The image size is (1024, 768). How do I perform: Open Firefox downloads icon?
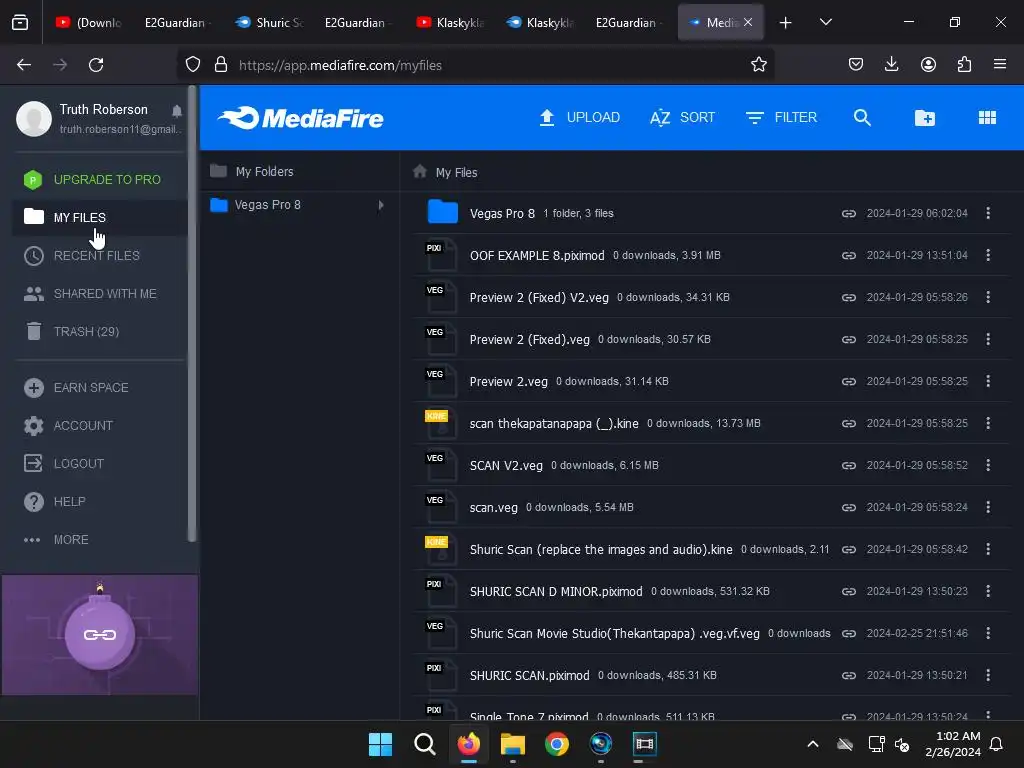tap(891, 64)
